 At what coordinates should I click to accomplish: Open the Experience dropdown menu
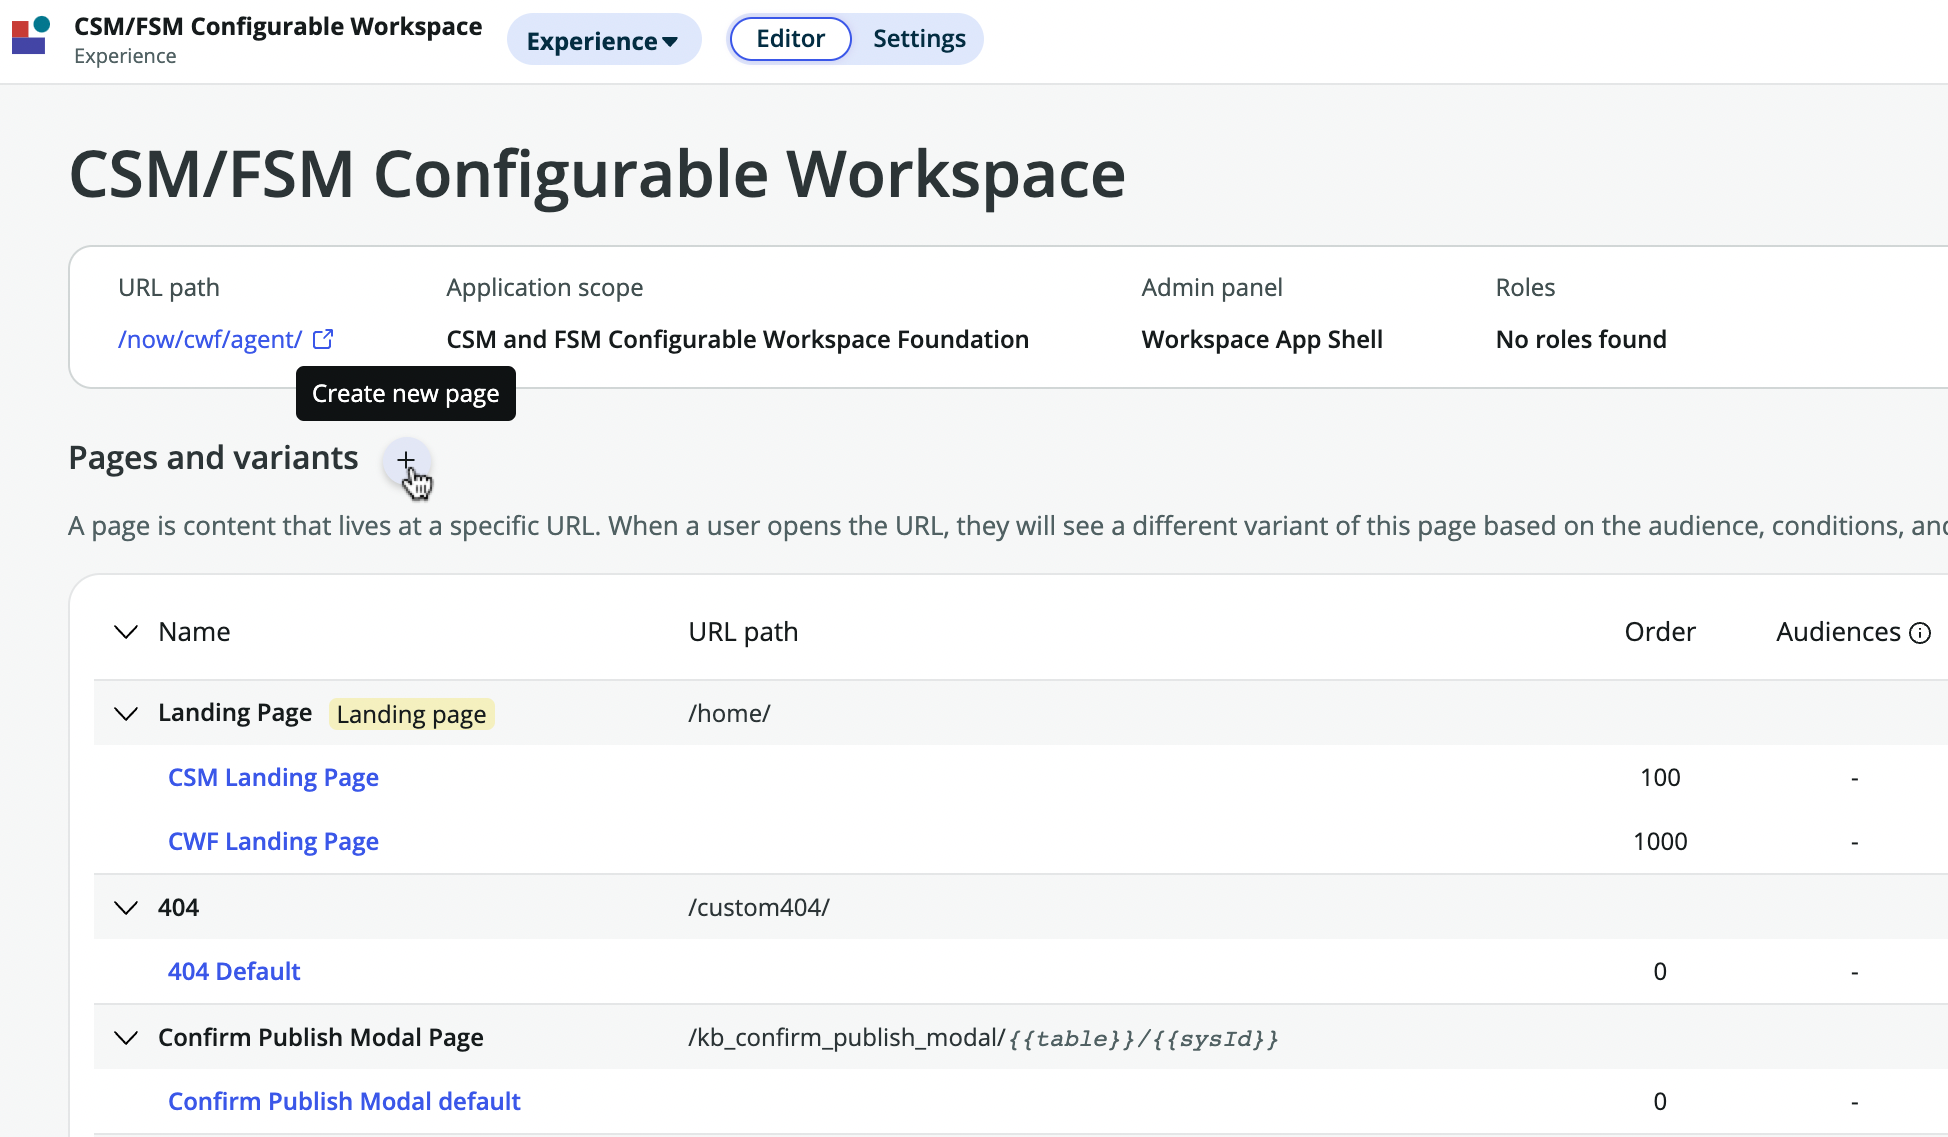point(603,40)
